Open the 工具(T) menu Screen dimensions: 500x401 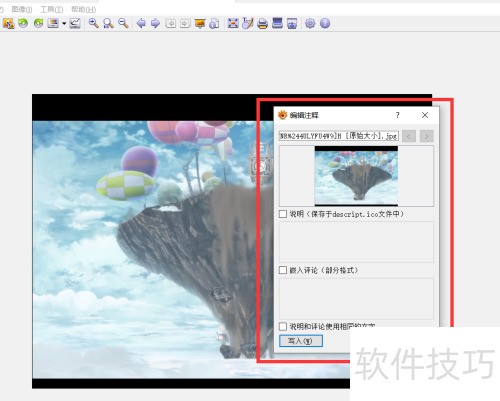click(52, 9)
